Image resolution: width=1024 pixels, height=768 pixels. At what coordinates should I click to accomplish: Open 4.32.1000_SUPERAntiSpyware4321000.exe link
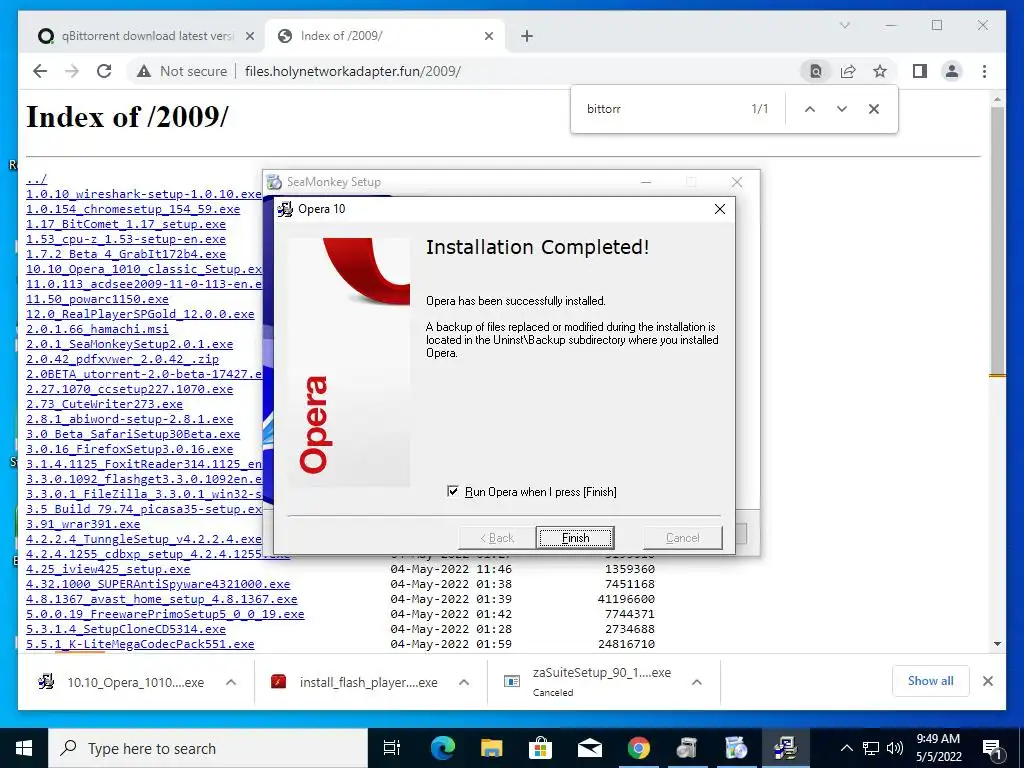pyautogui.click(x=158, y=584)
